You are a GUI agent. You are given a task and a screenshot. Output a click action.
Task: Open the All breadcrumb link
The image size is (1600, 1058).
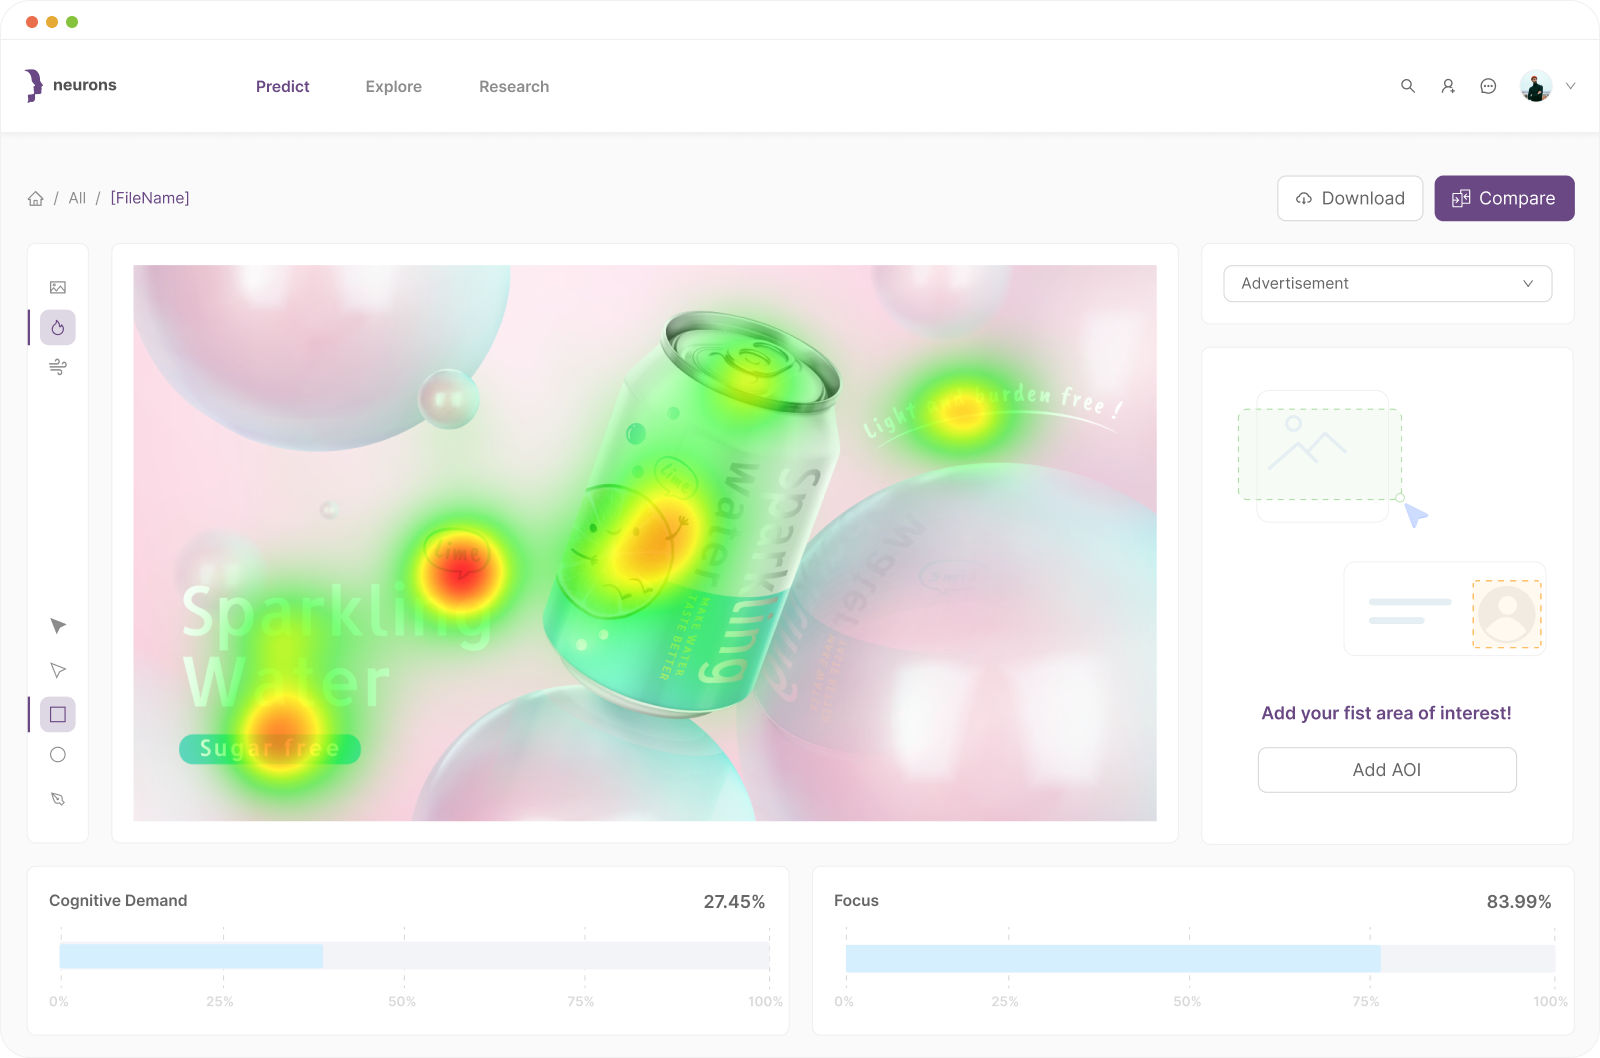(77, 198)
